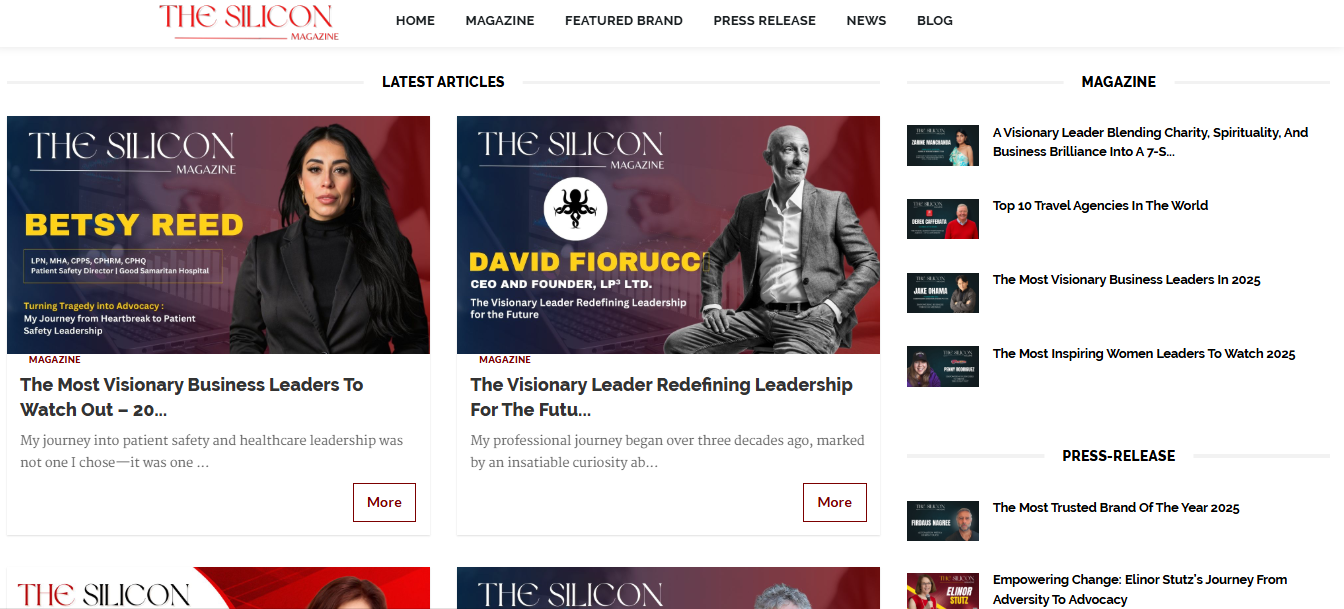The image size is (1344, 609).
Task: Open the HOME menu item
Action: click(415, 20)
